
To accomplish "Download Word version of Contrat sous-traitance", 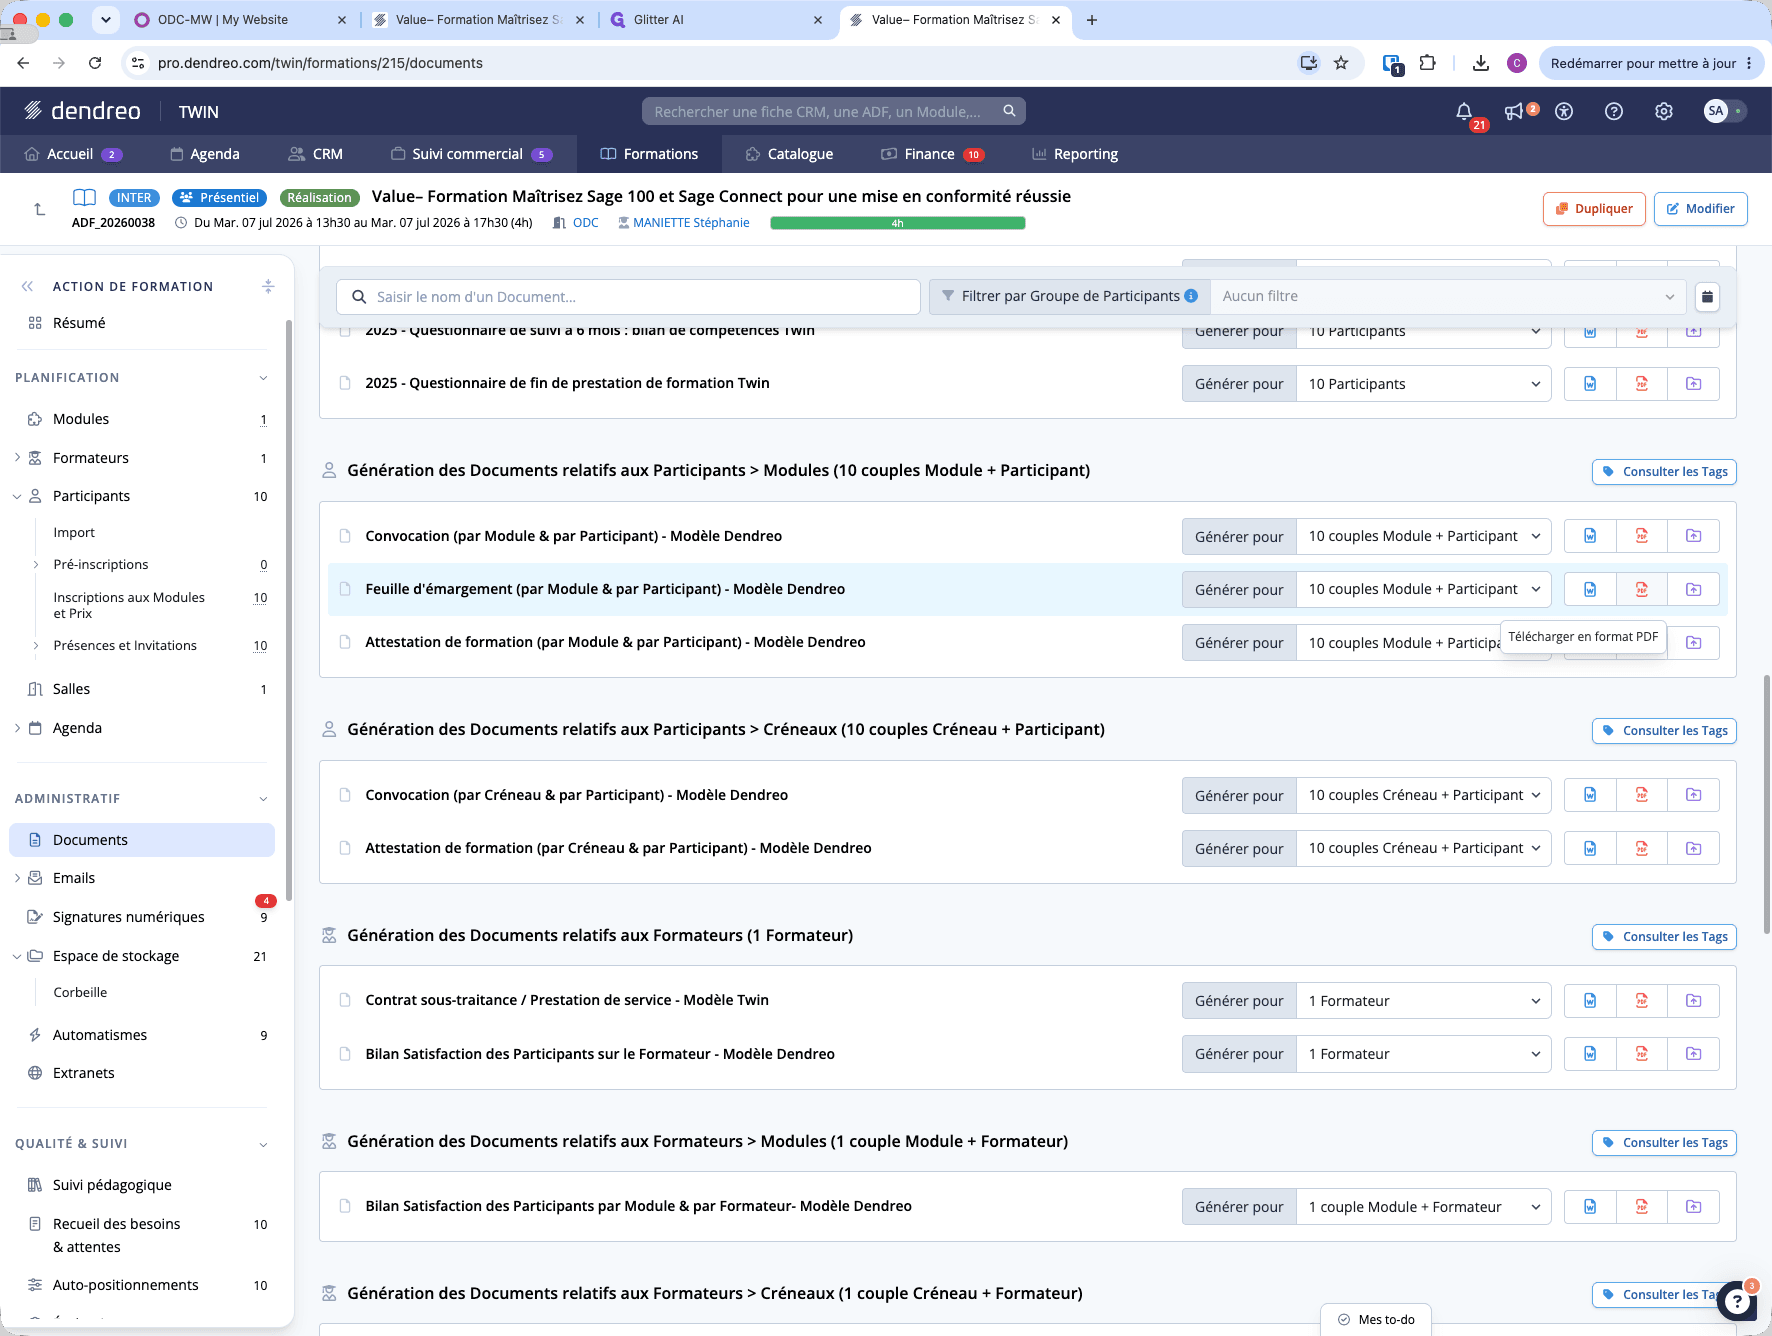I will click(x=1590, y=1001).
